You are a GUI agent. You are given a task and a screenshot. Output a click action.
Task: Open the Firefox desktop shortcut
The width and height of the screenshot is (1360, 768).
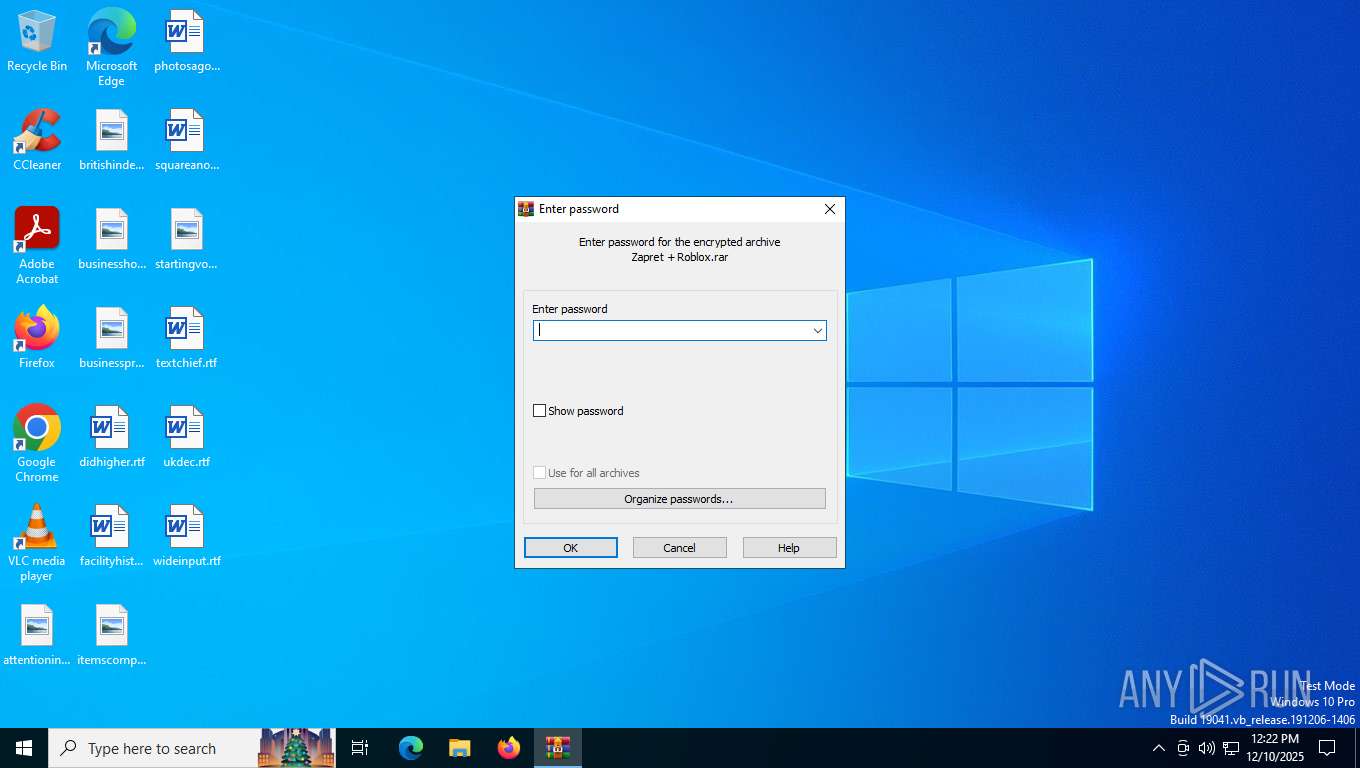[37, 338]
